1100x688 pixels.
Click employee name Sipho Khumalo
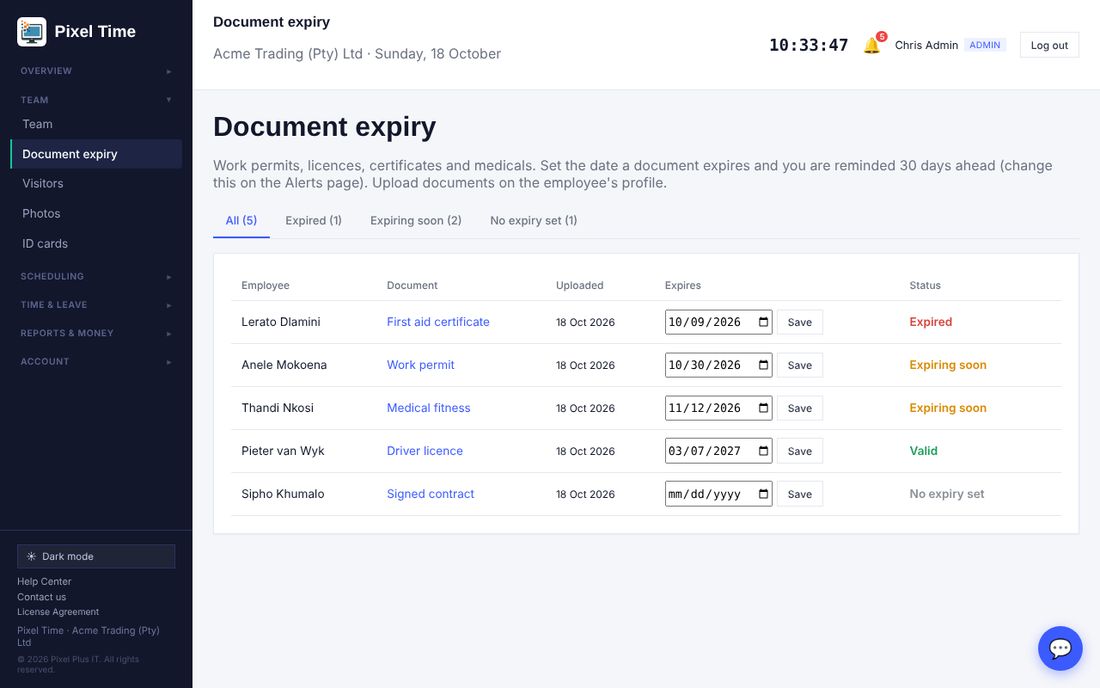point(283,494)
